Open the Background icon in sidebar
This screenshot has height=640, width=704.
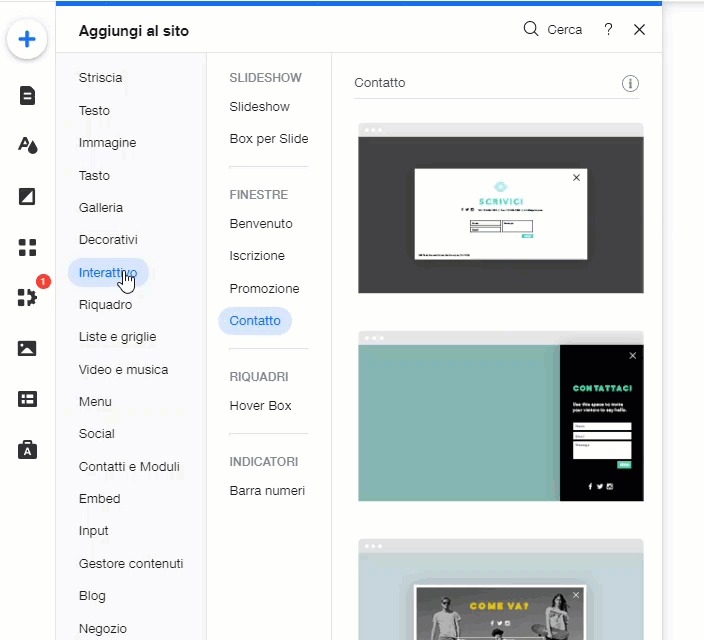pos(27,196)
